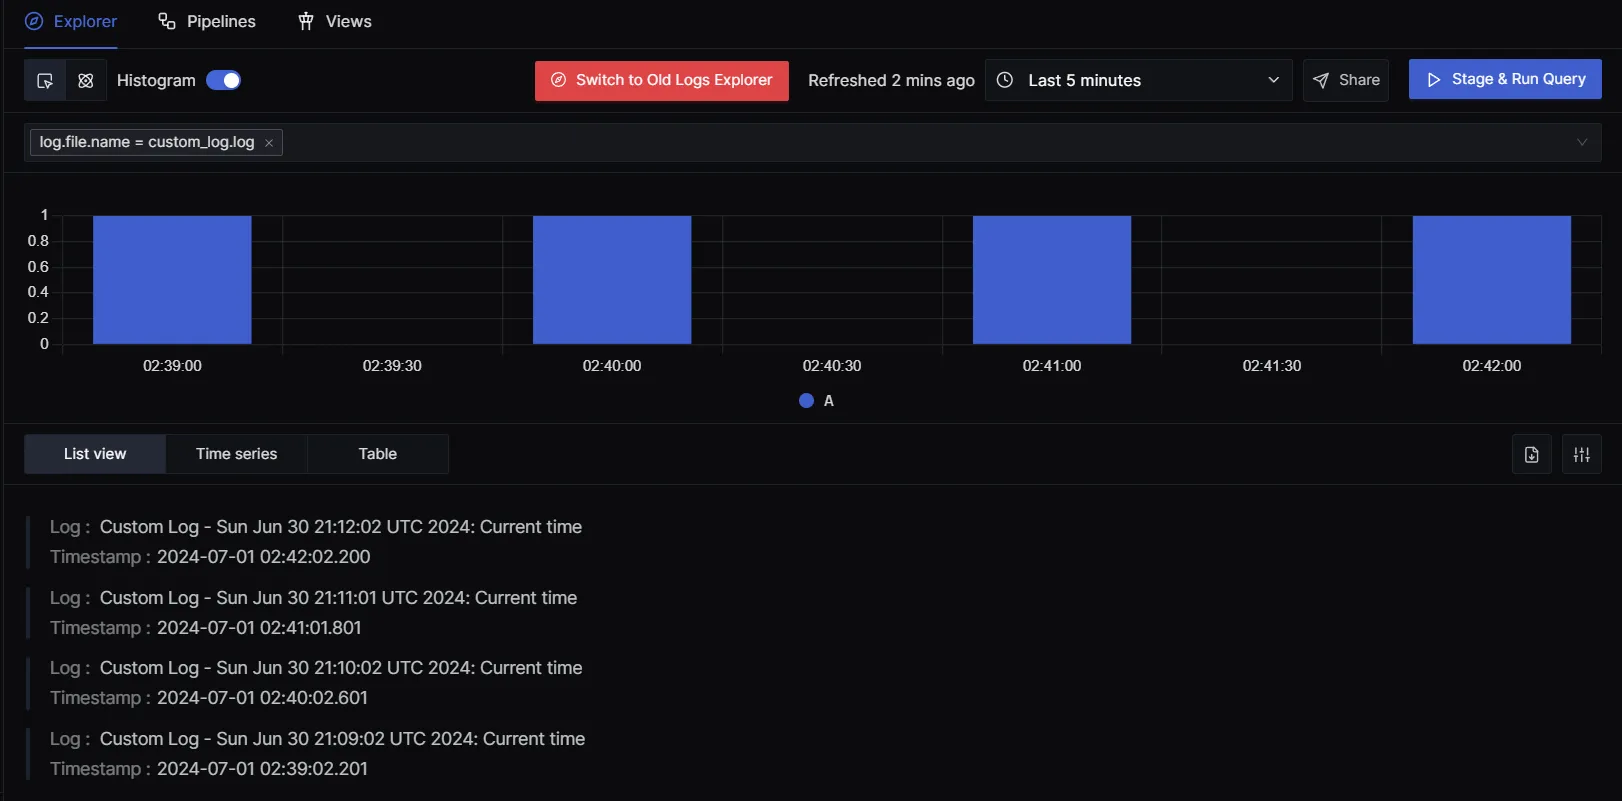
Task: Click the histogram bar at 02:42:00
Action: (x=1492, y=280)
